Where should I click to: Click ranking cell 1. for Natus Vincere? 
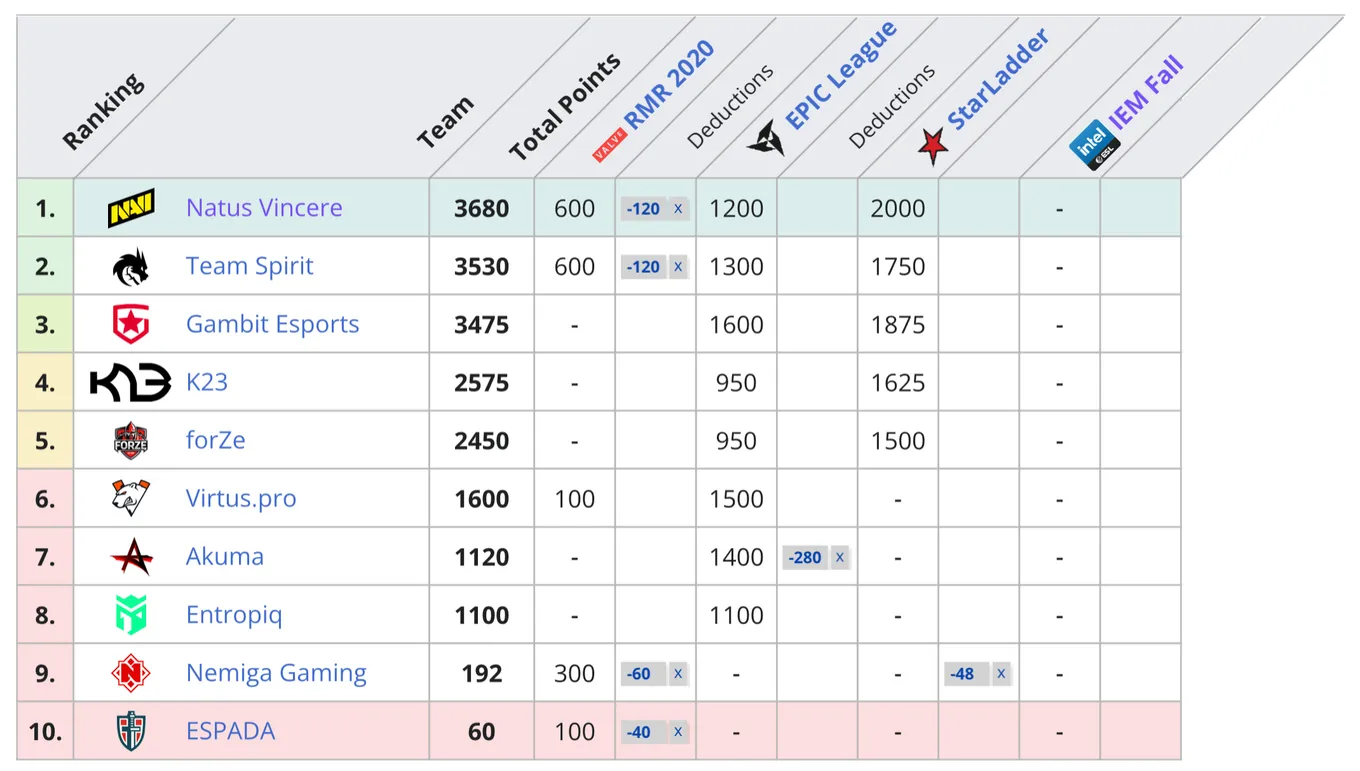pos(45,208)
